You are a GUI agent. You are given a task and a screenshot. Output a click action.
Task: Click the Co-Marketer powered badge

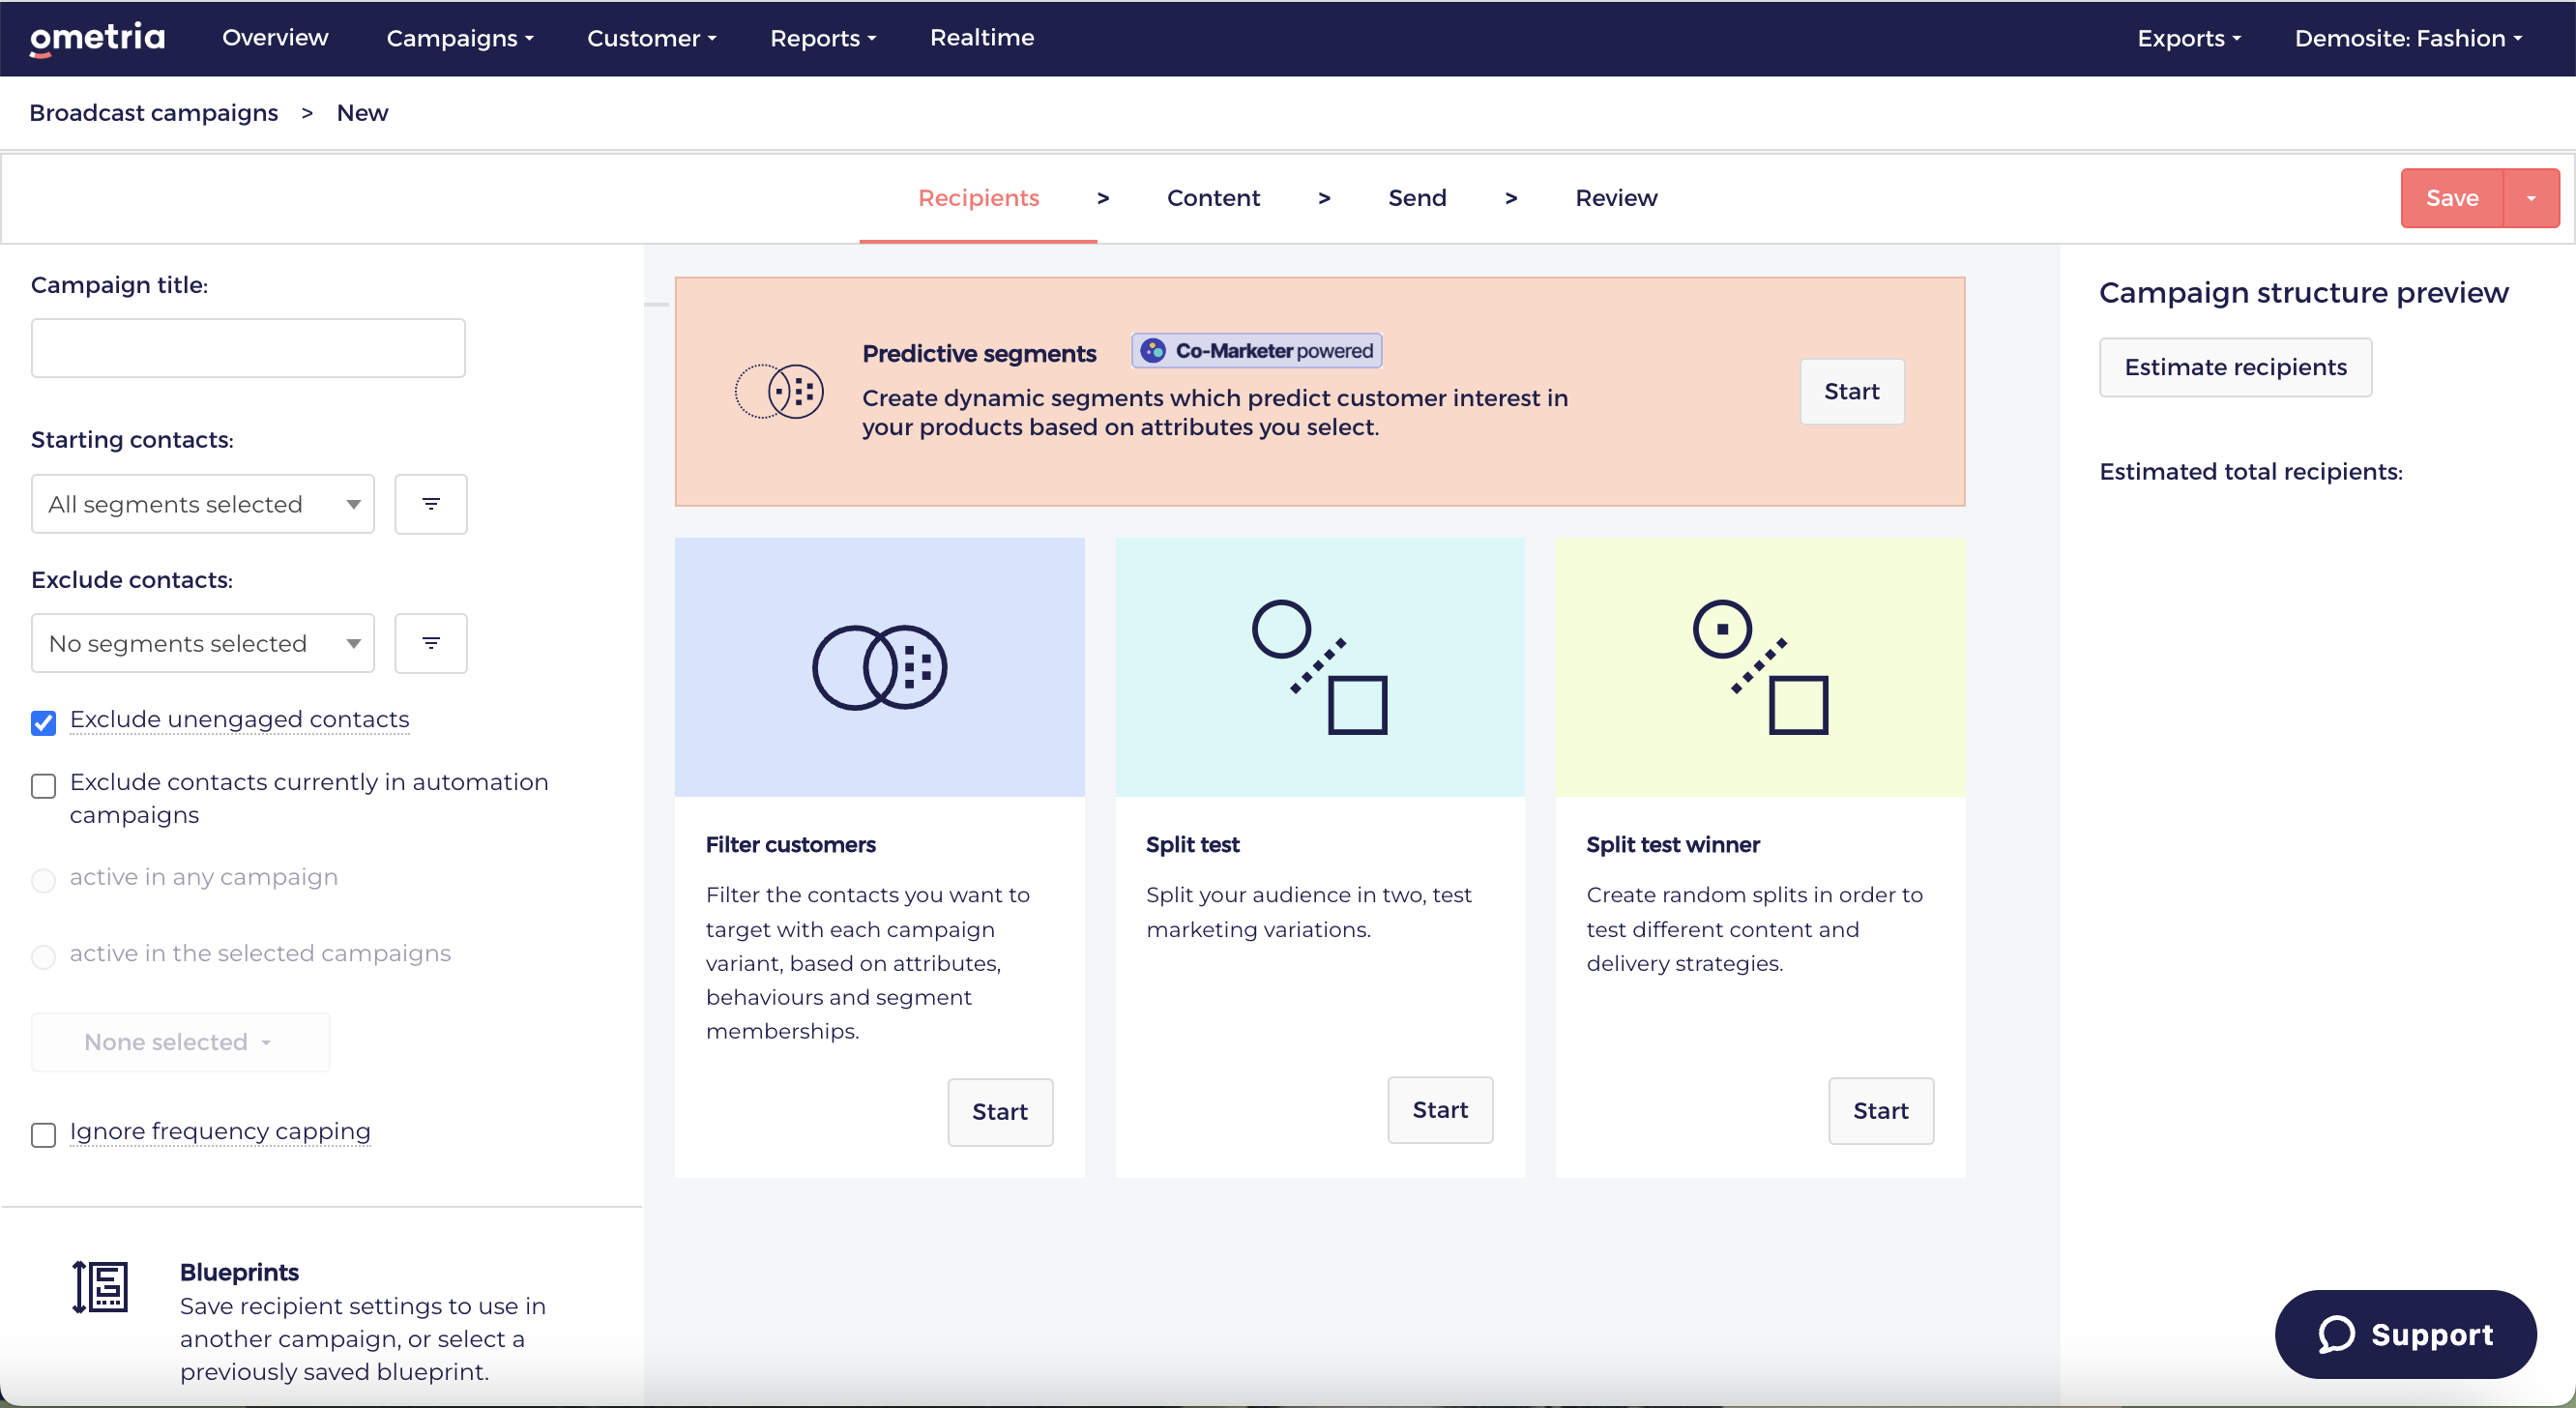(x=1257, y=351)
